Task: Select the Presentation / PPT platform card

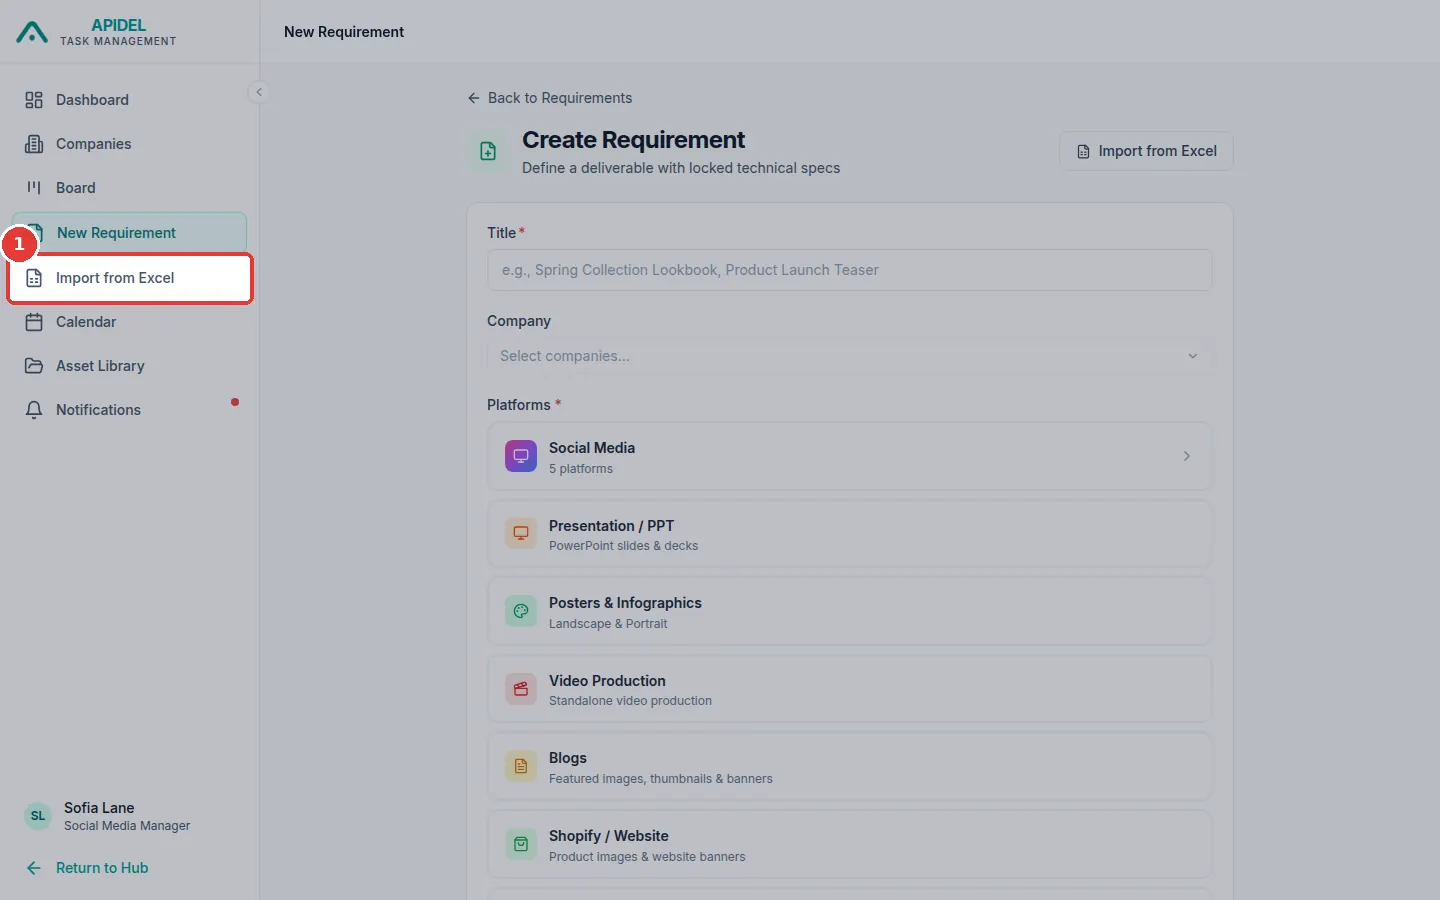Action: (849, 534)
